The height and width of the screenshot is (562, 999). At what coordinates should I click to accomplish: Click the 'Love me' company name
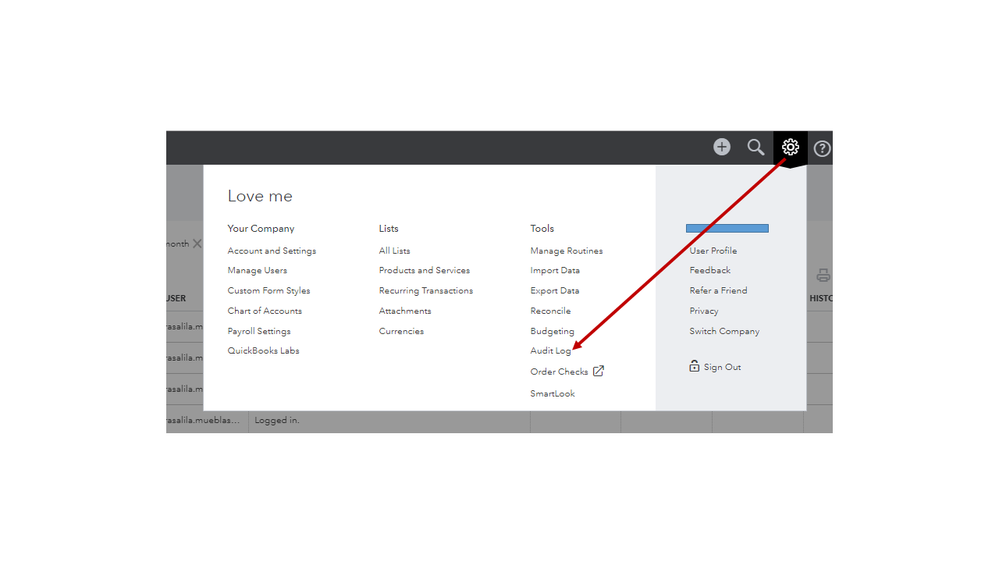pyautogui.click(x=260, y=196)
